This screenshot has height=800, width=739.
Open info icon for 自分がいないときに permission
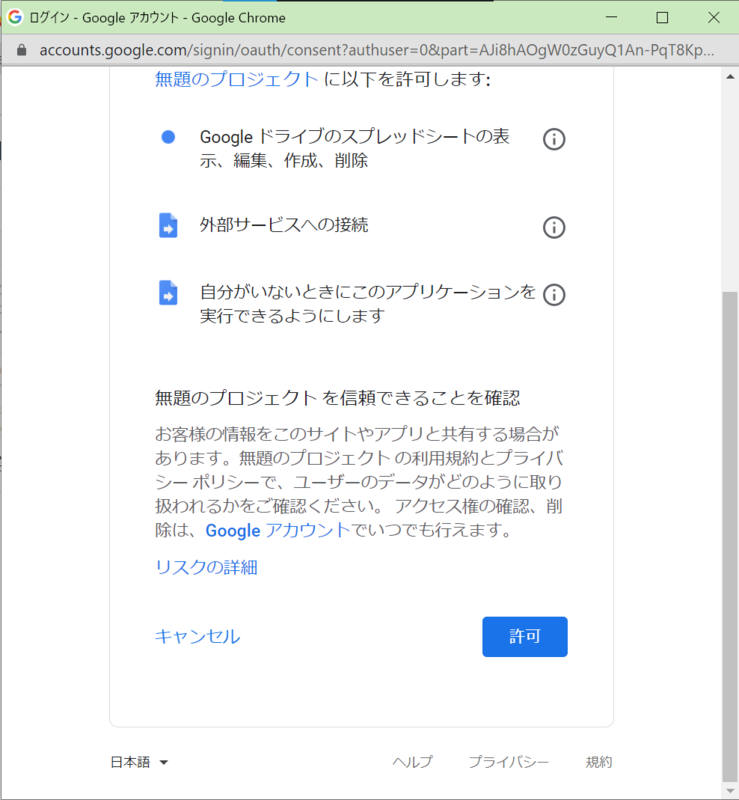click(x=554, y=294)
